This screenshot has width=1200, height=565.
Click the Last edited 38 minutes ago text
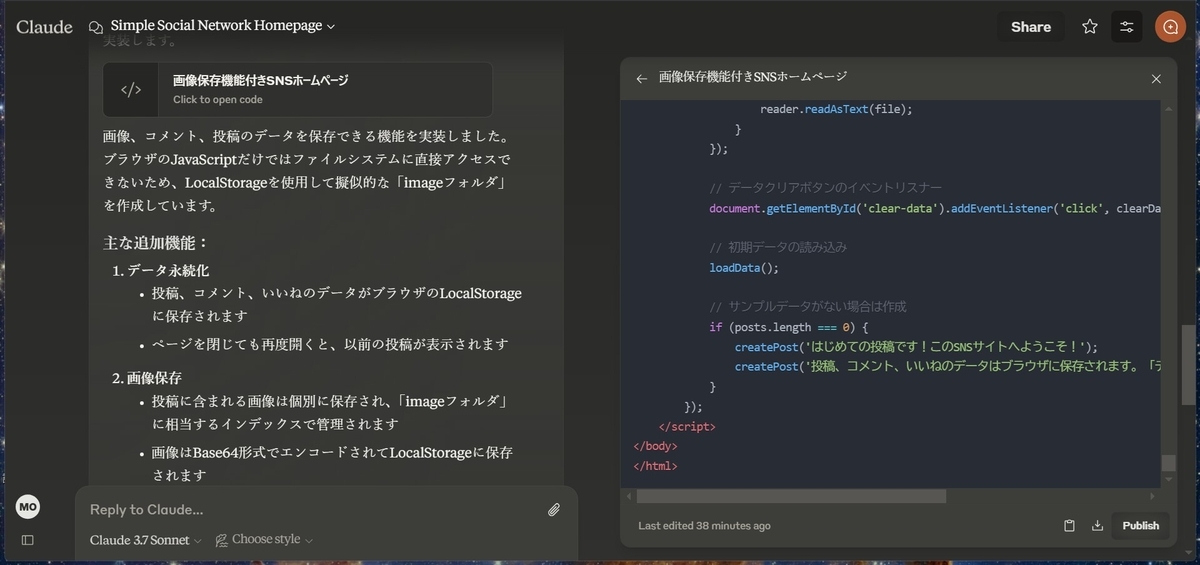tap(704, 526)
